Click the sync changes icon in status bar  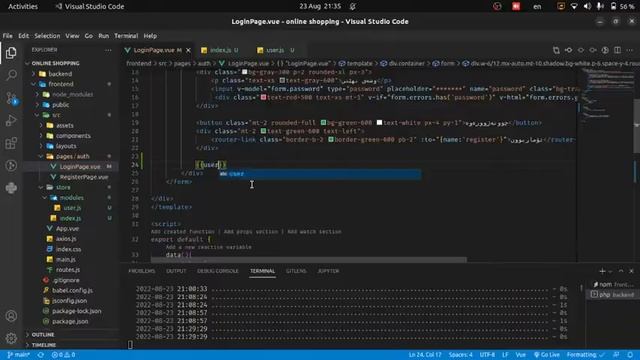40,355
